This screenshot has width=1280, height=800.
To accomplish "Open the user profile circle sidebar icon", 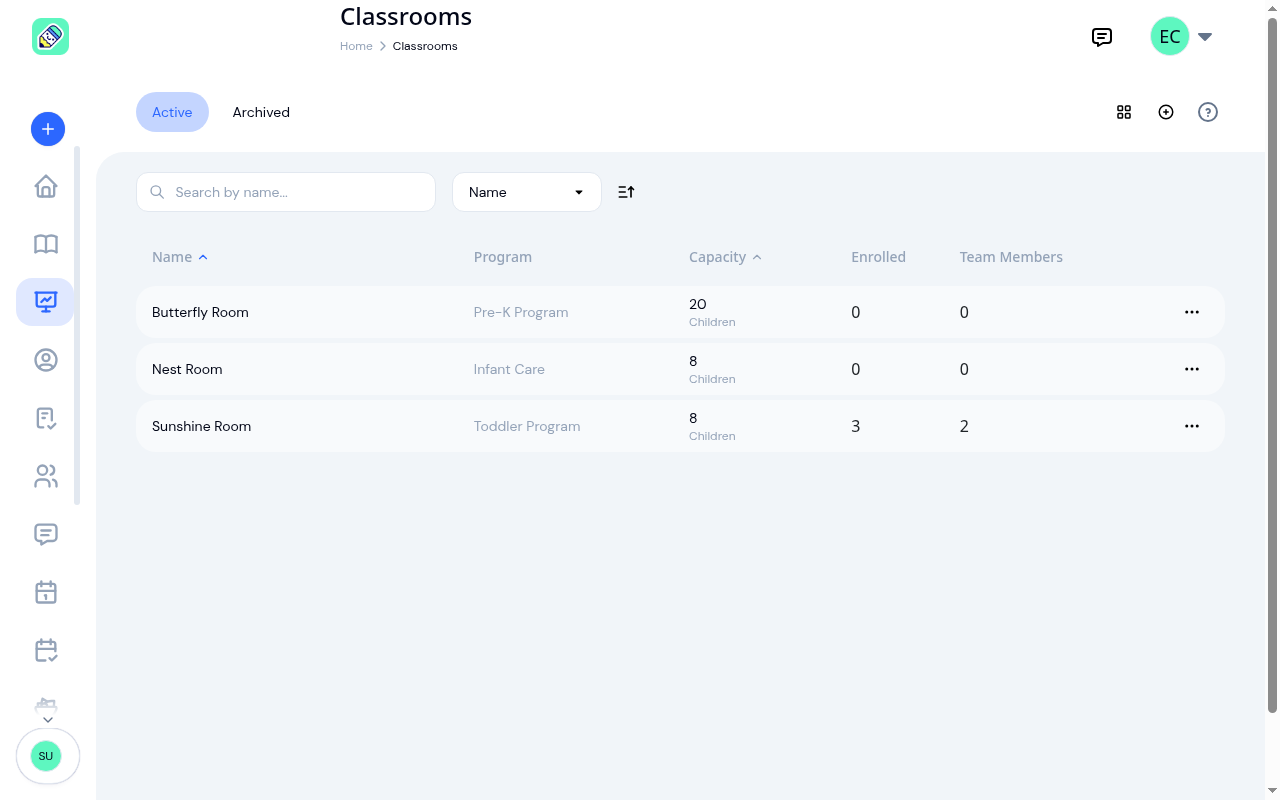I will pyautogui.click(x=46, y=360).
